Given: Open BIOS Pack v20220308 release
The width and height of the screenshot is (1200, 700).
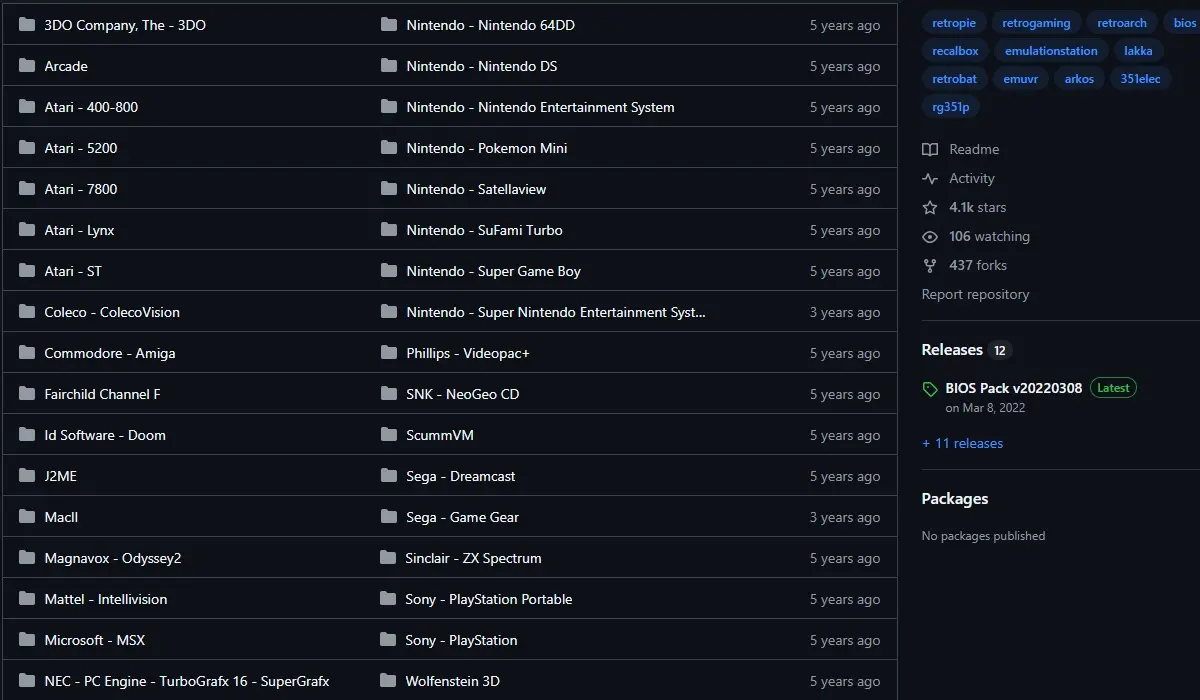Looking at the screenshot, I should [1013, 388].
